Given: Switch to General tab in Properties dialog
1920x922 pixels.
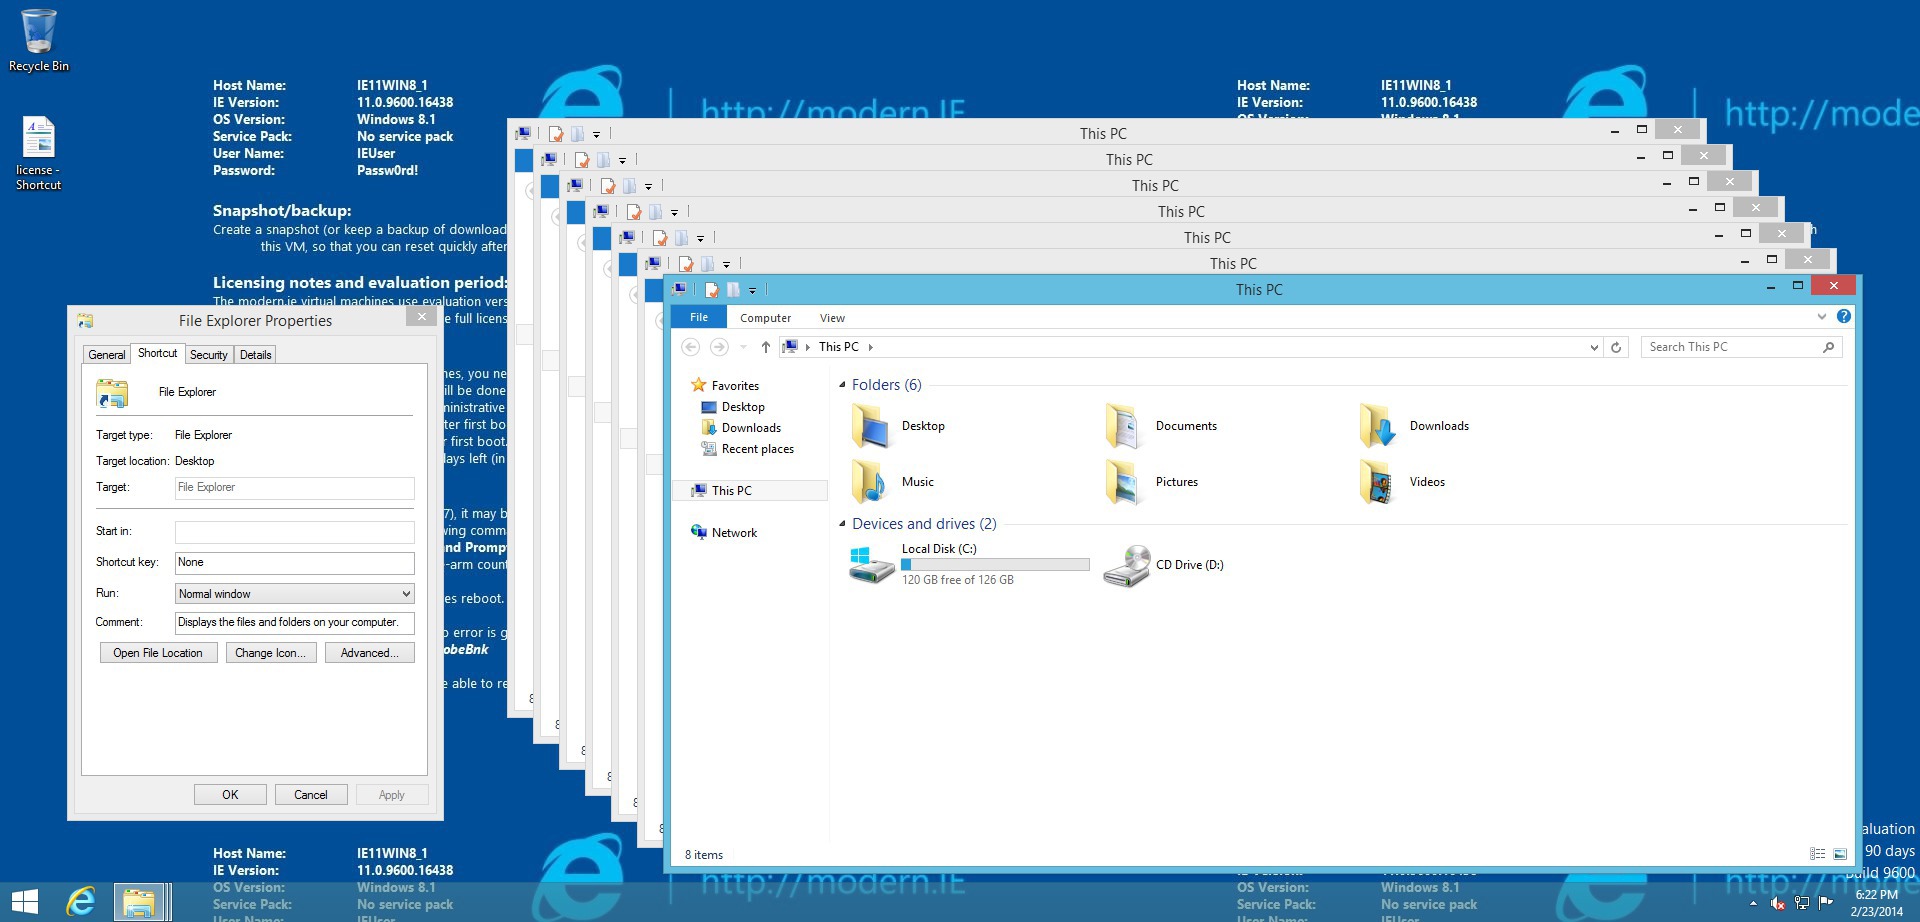Looking at the screenshot, I should click(x=107, y=355).
